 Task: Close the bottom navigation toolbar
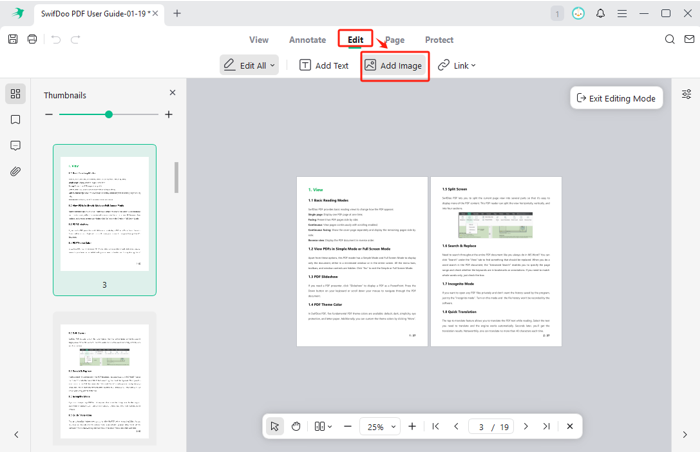pyautogui.click(x=570, y=426)
